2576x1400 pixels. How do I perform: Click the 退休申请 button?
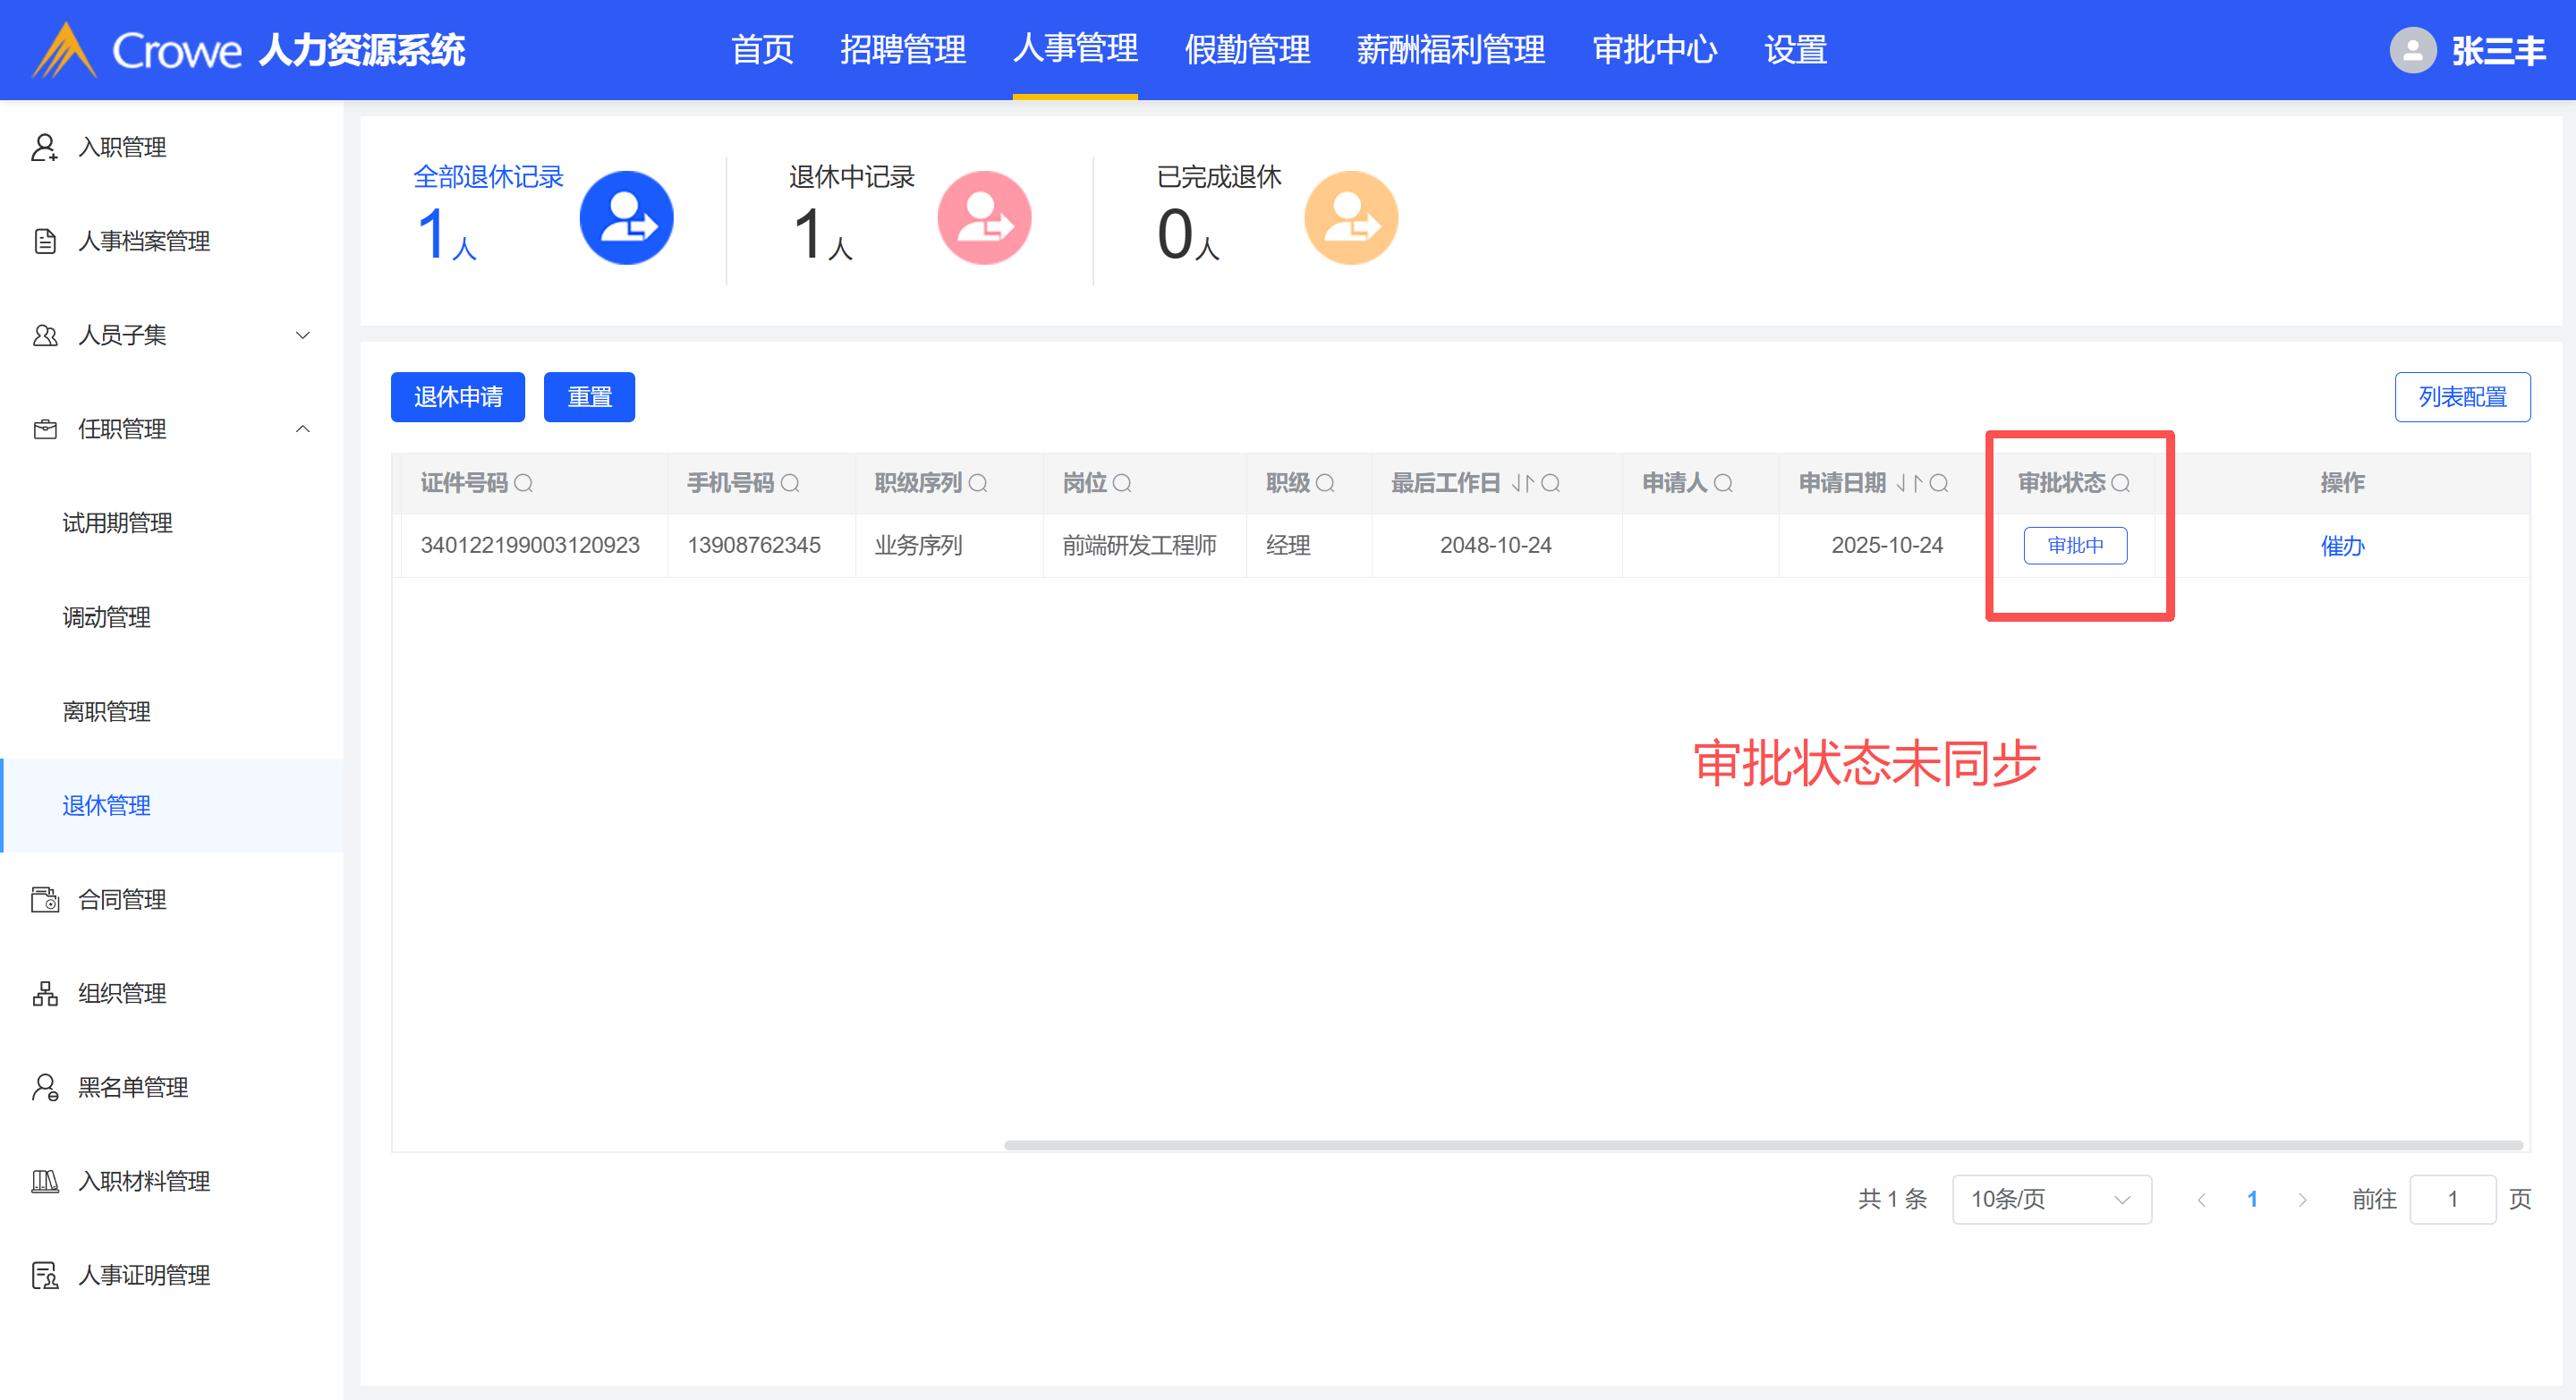(x=457, y=397)
